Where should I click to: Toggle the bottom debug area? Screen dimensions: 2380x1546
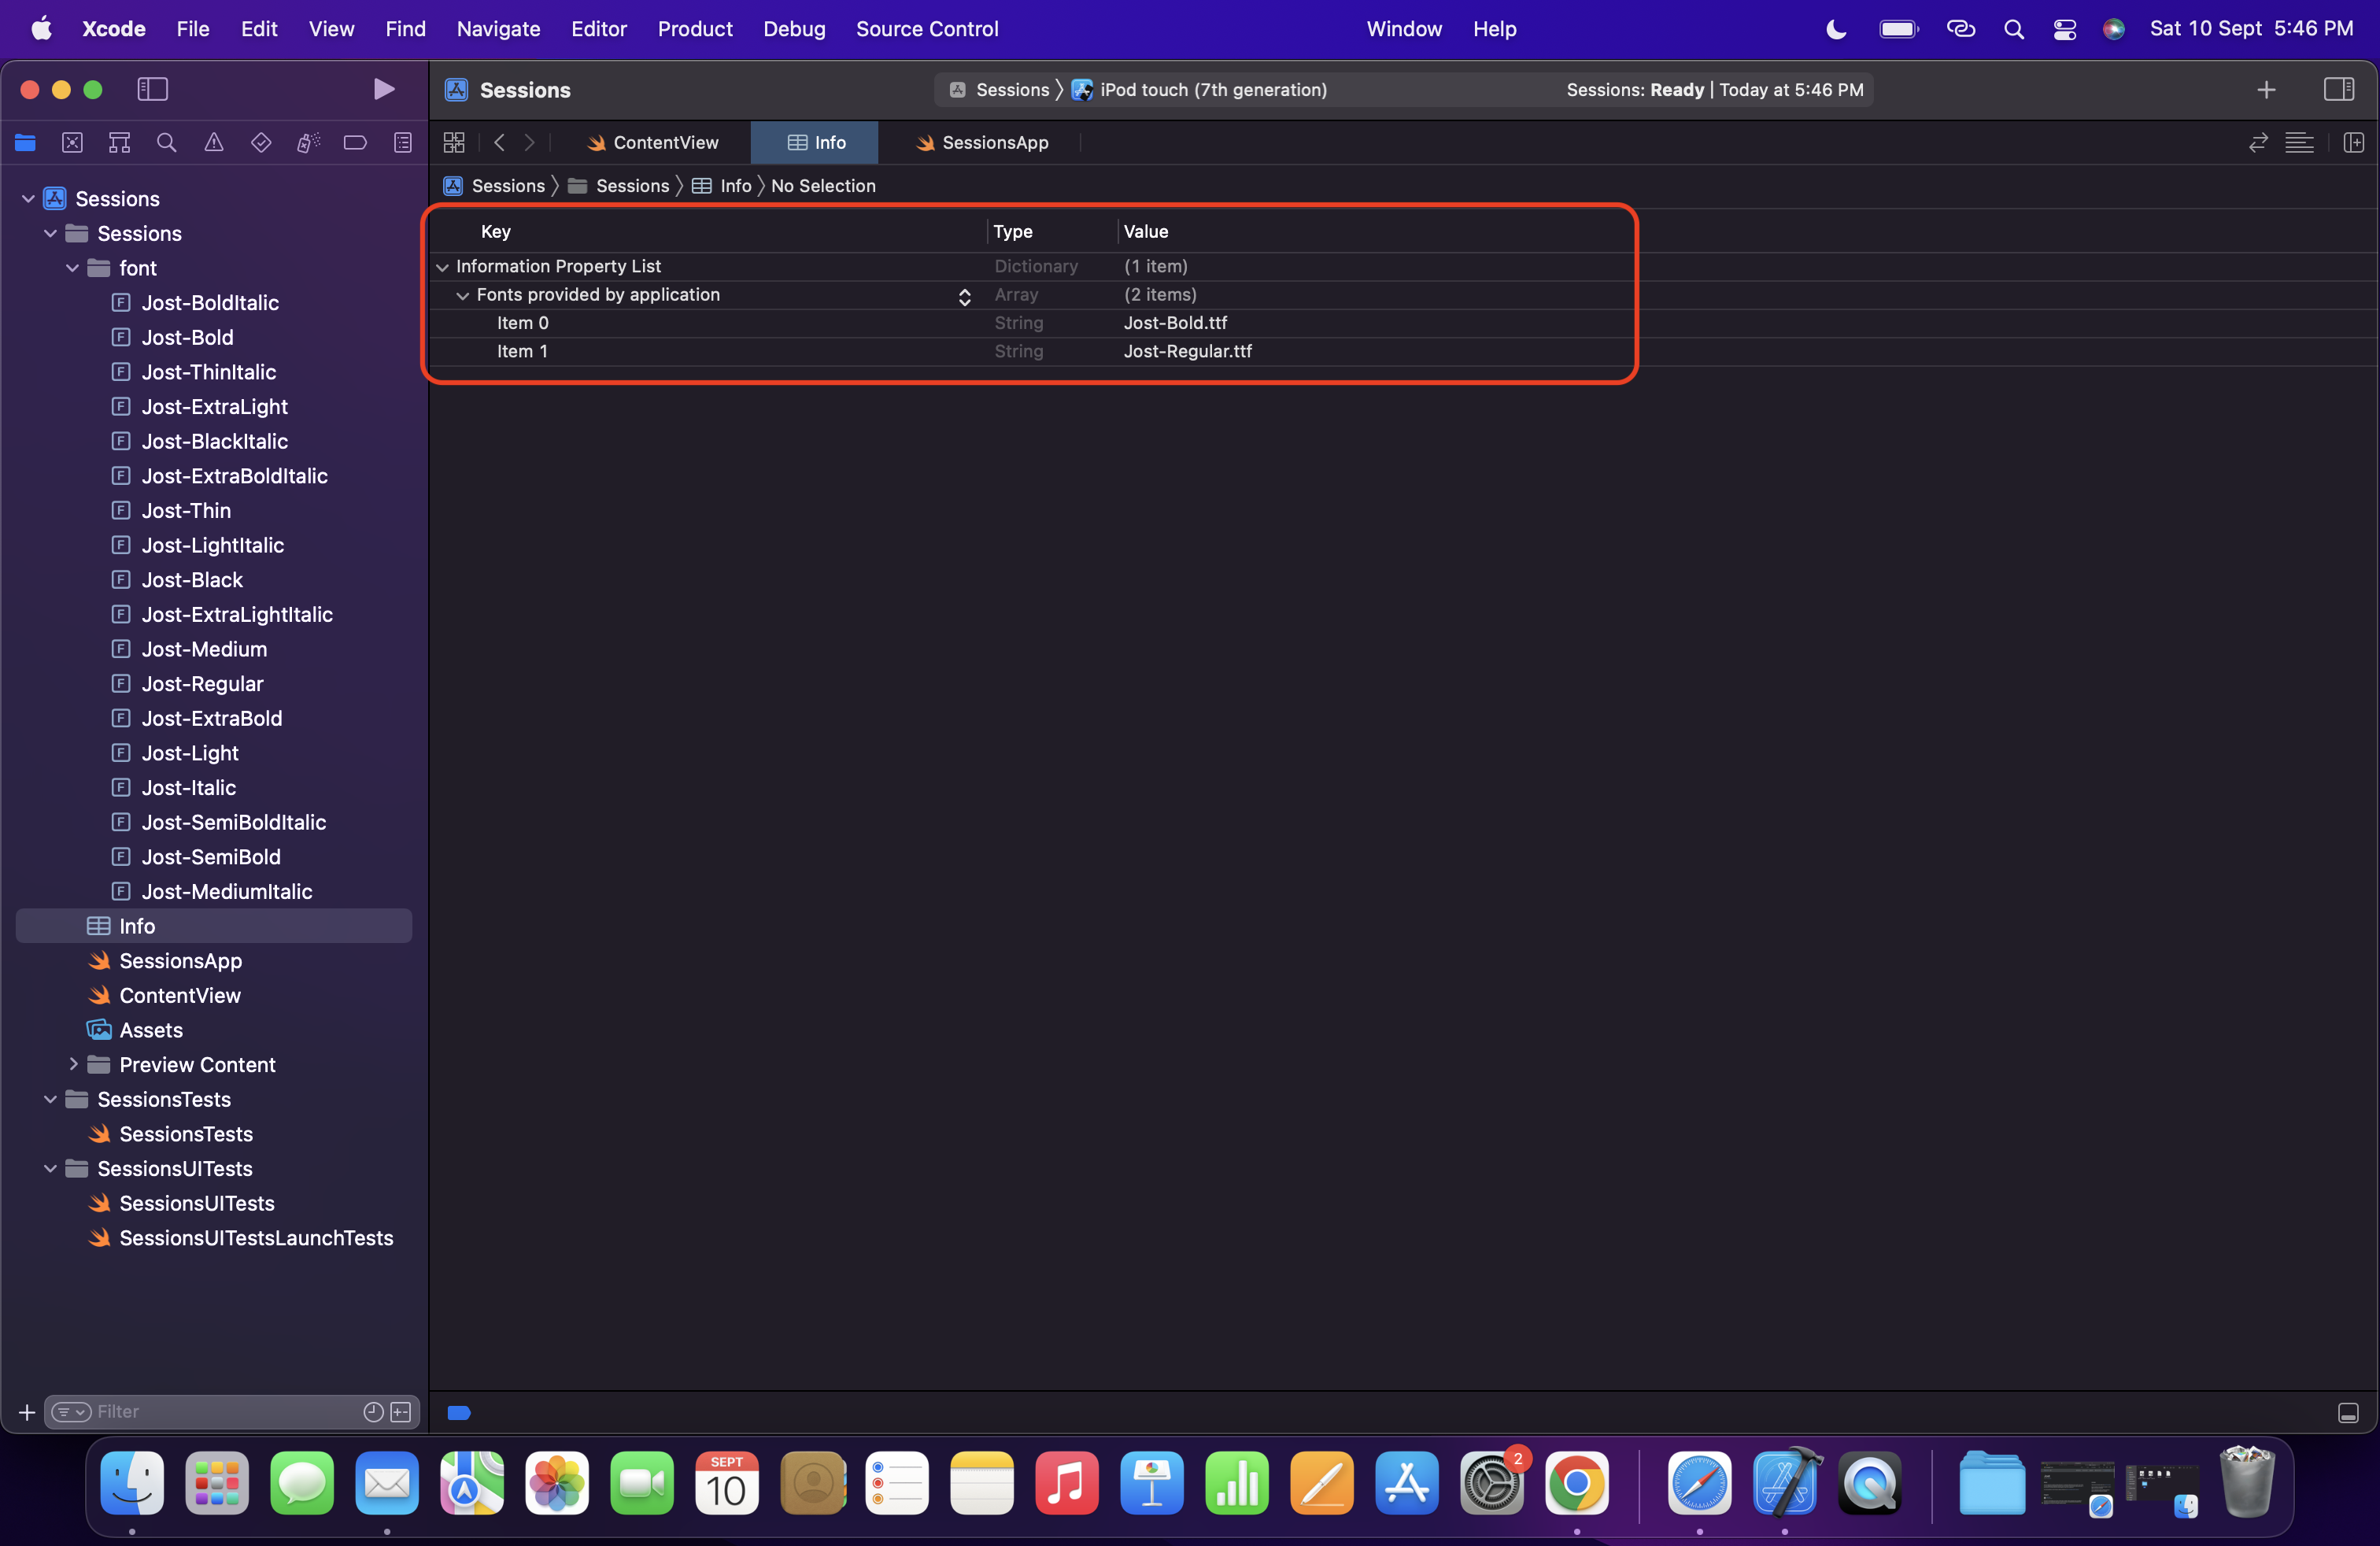point(2348,1412)
